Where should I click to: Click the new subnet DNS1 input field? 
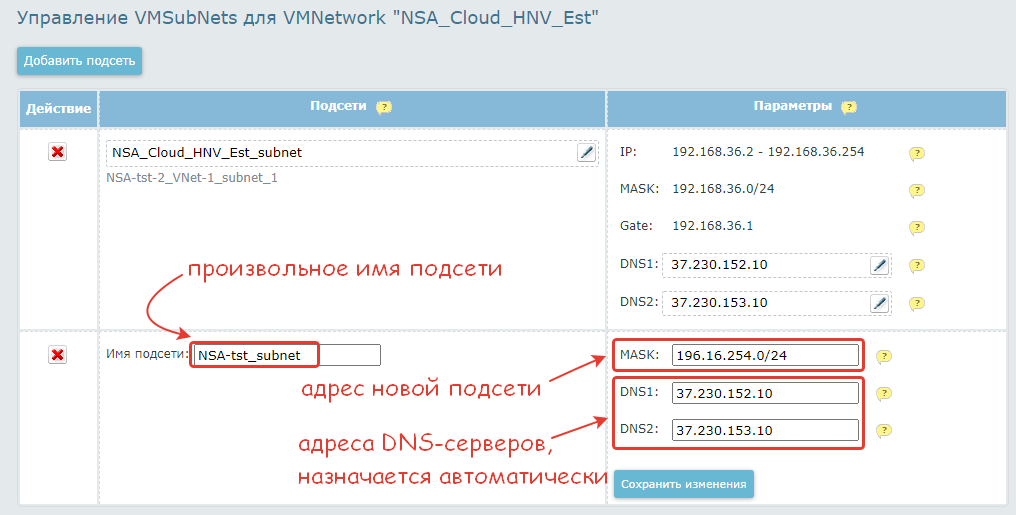point(765,393)
